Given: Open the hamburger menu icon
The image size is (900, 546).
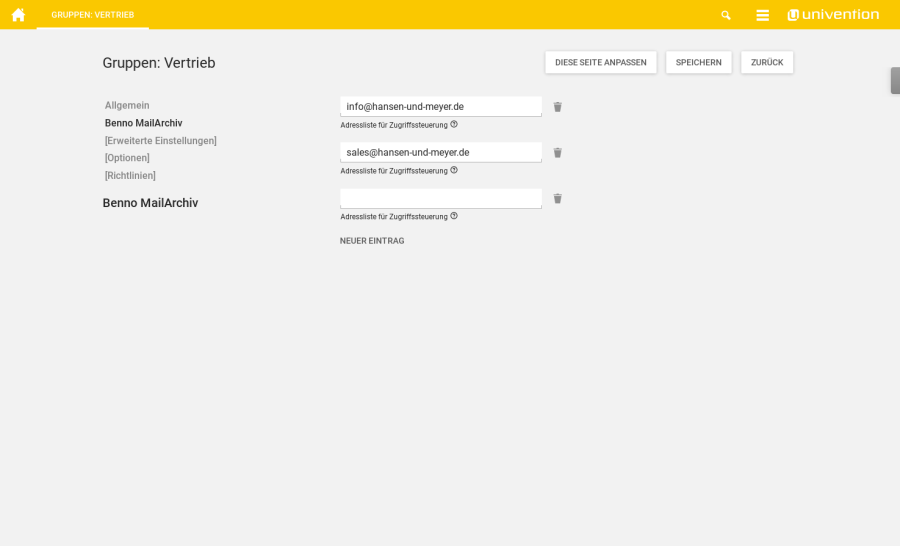Looking at the screenshot, I should pyautogui.click(x=762, y=15).
